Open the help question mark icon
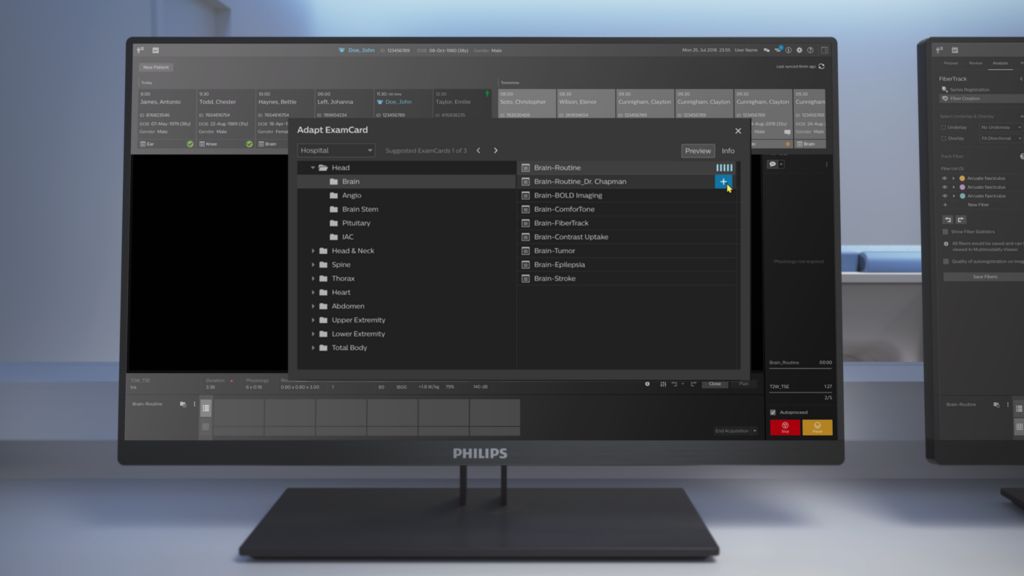 [810, 50]
